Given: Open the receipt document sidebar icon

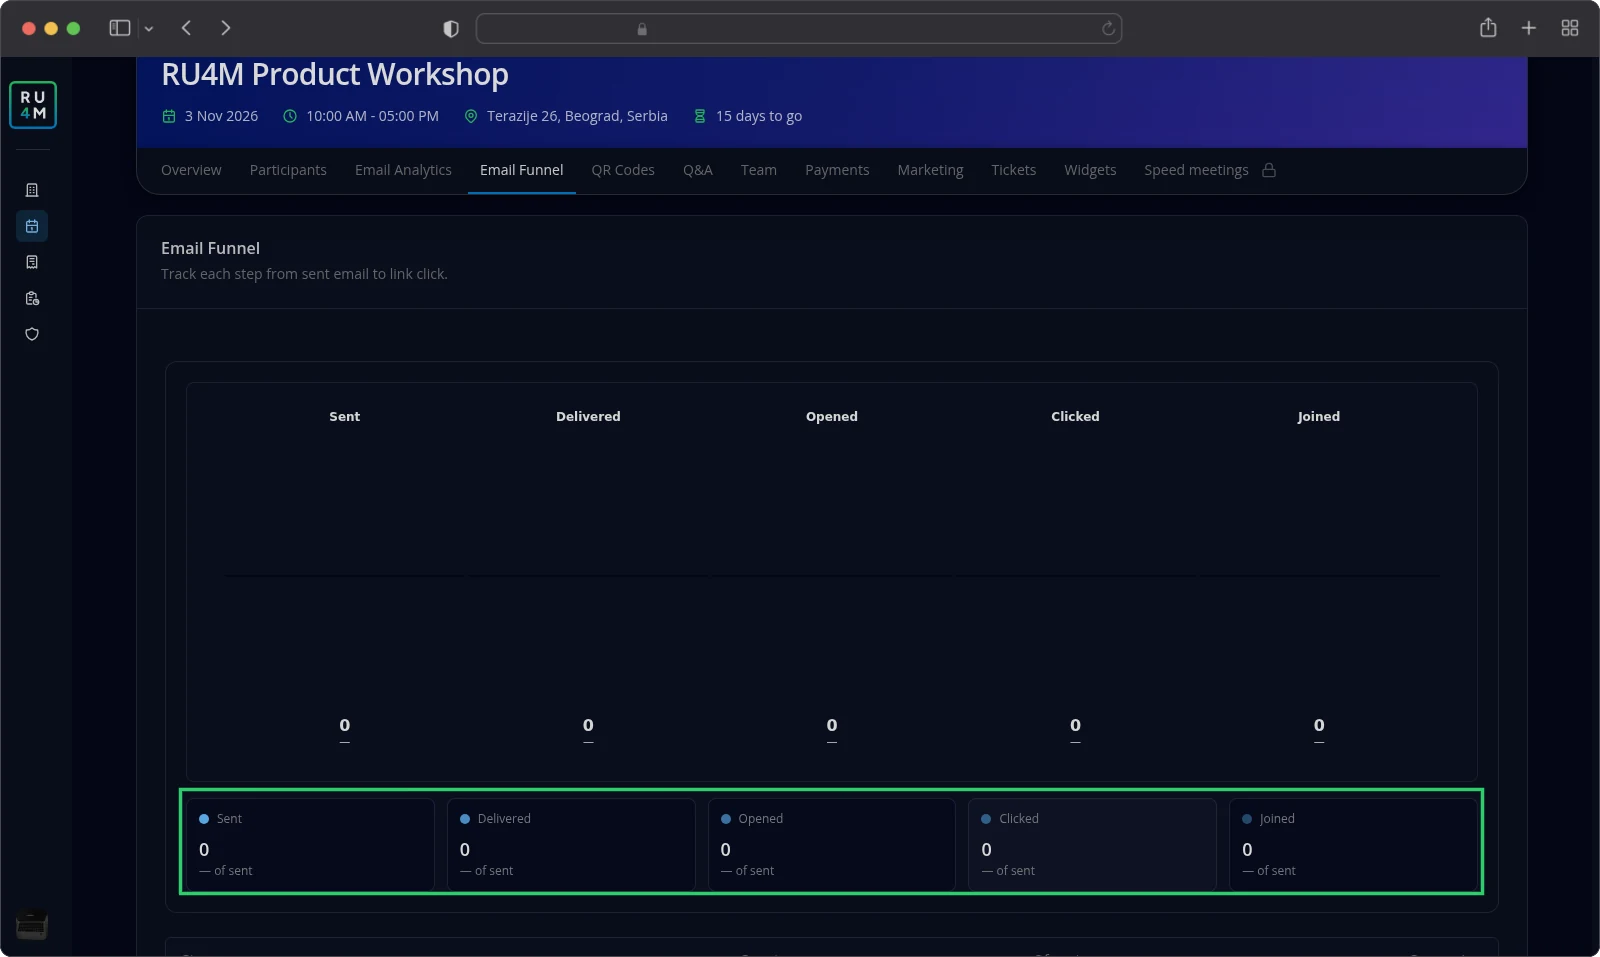Looking at the screenshot, I should tap(32, 262).
